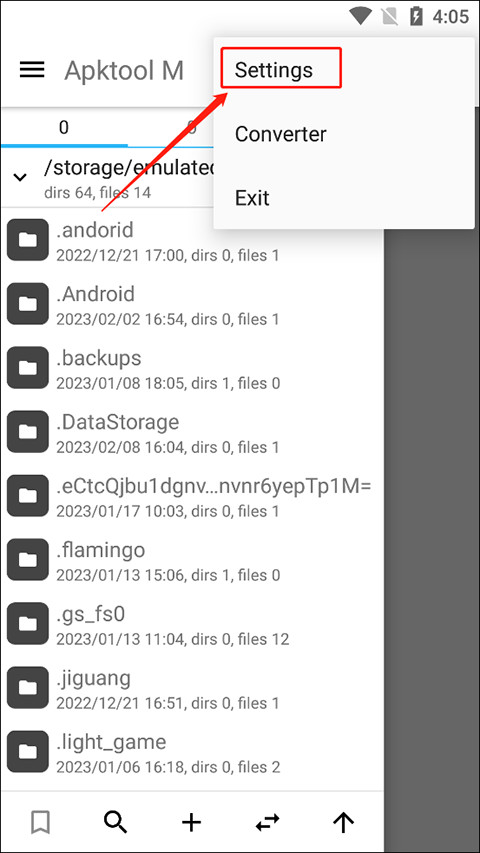Open the .backups folder
The image size is (480, 853).
[x=192, y=368]
